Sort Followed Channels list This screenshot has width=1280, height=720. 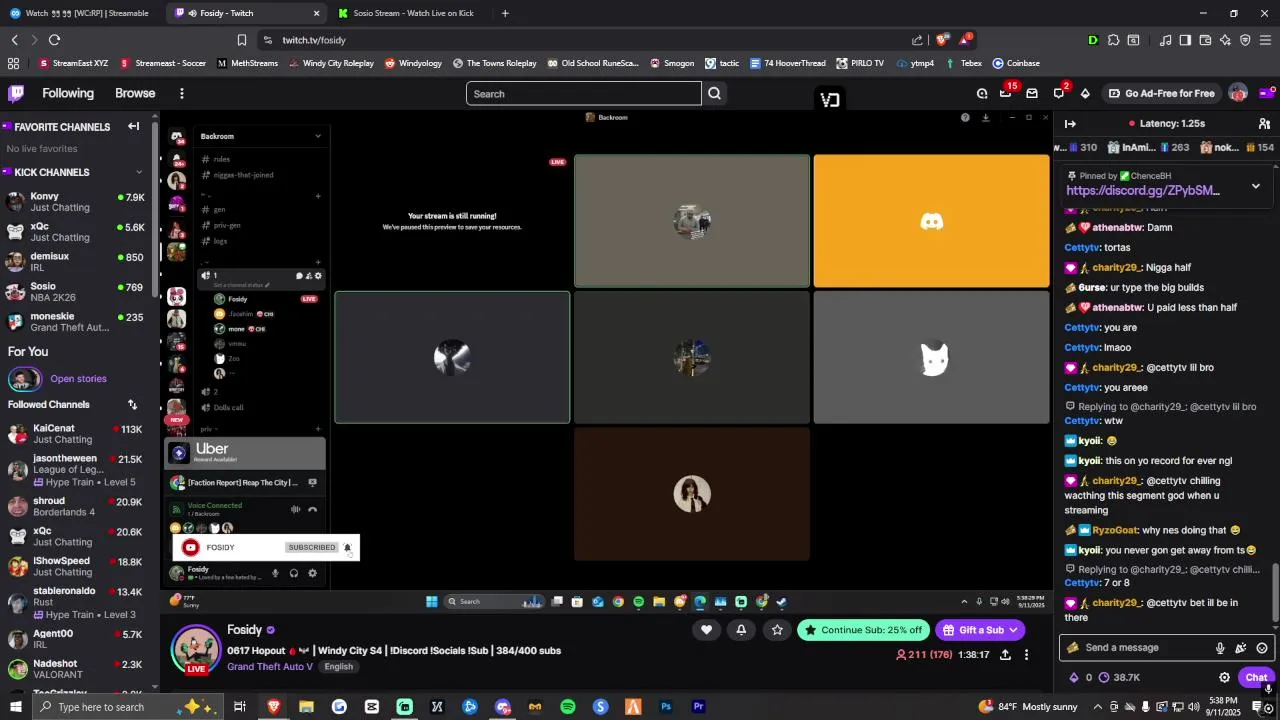coord(132,405)
